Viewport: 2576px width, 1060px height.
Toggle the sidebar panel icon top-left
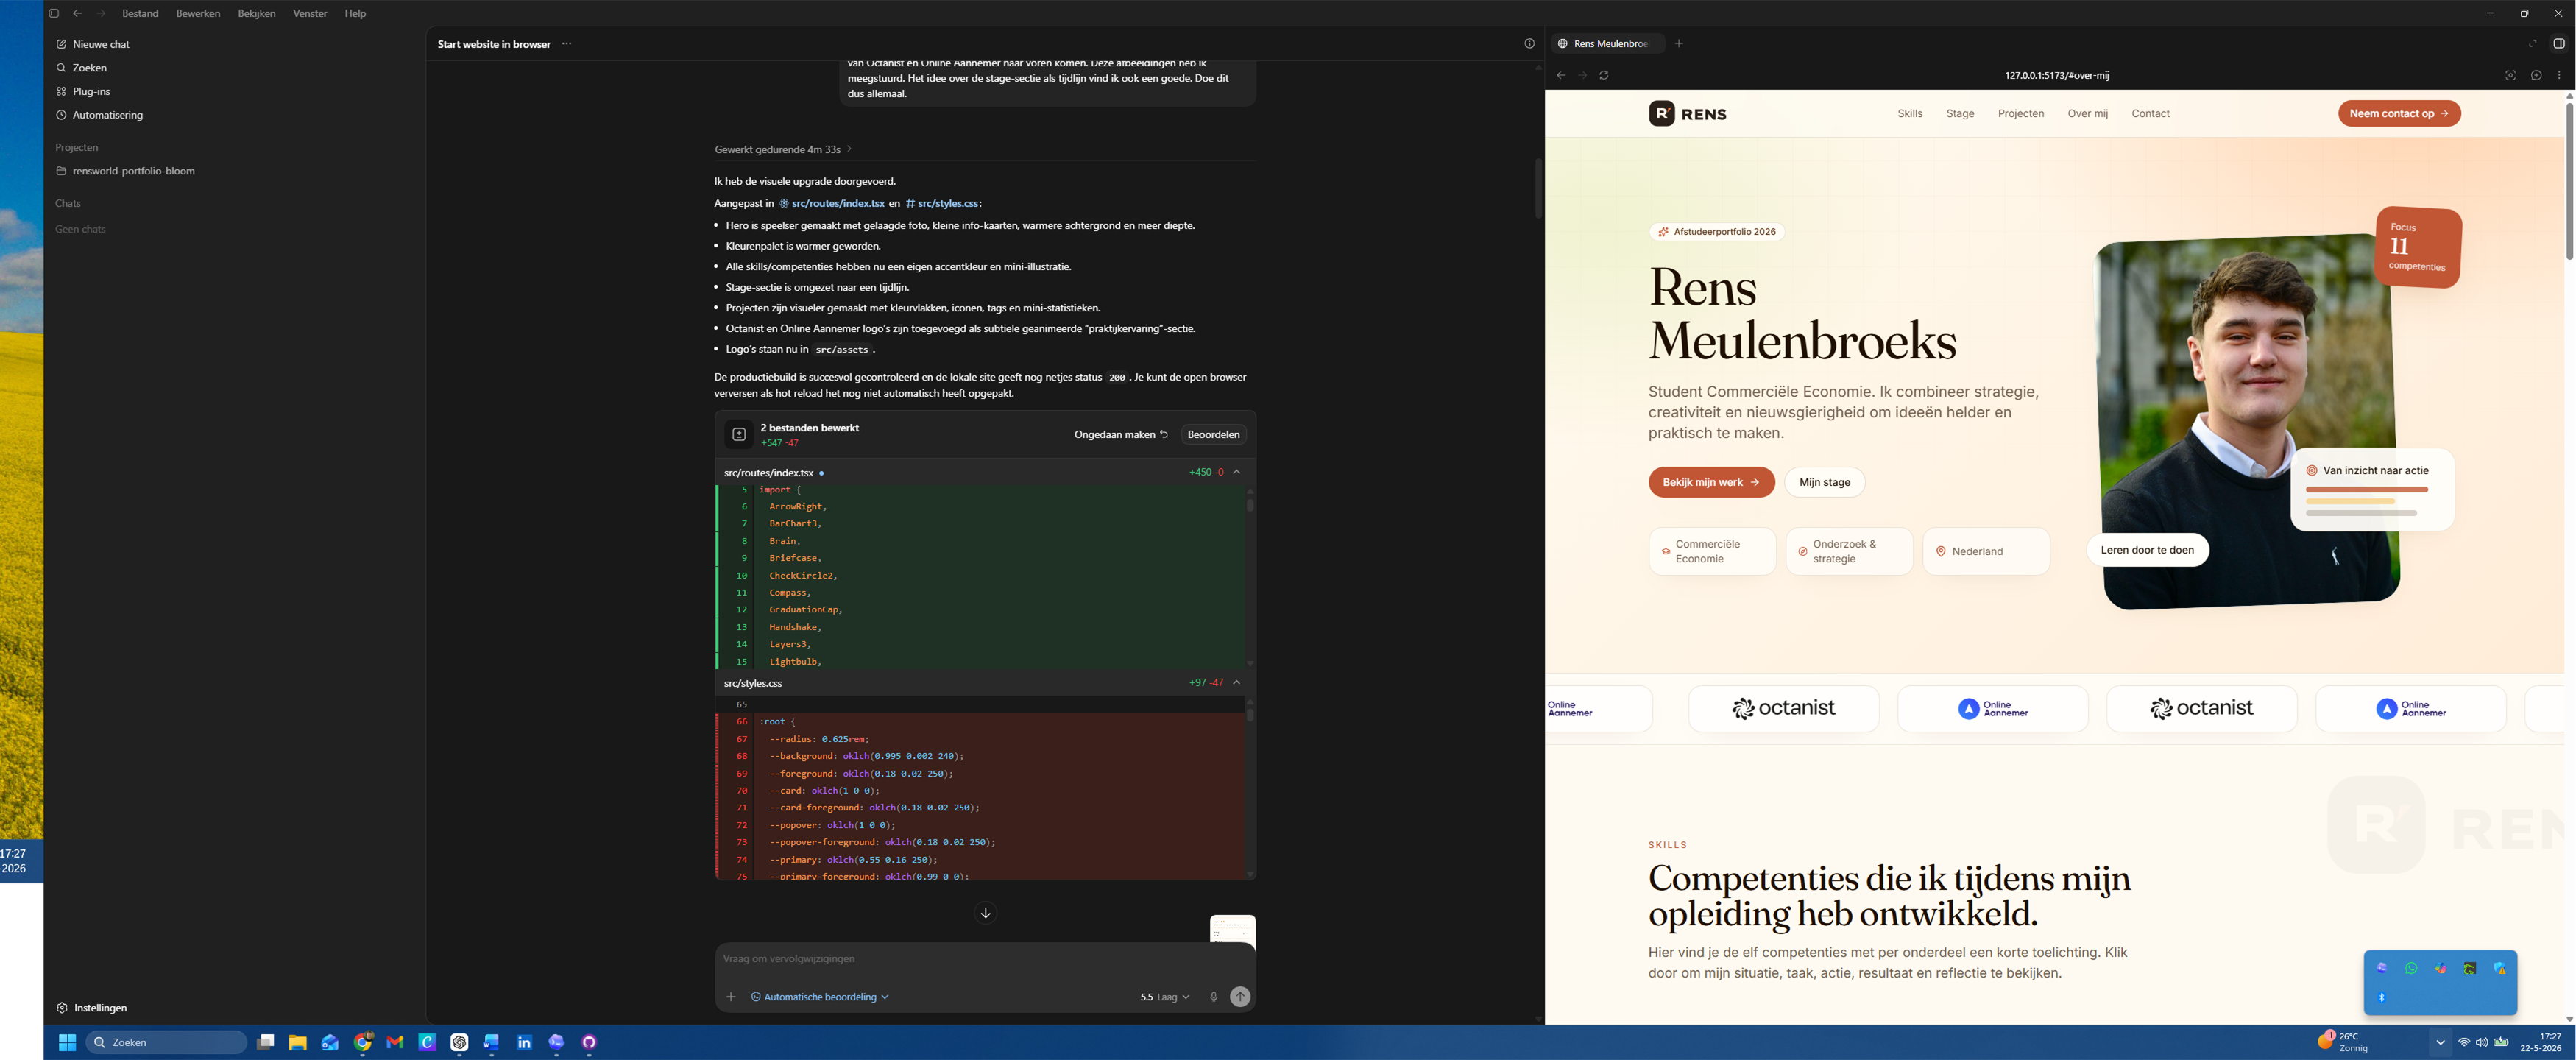click(x=54, y=13)
